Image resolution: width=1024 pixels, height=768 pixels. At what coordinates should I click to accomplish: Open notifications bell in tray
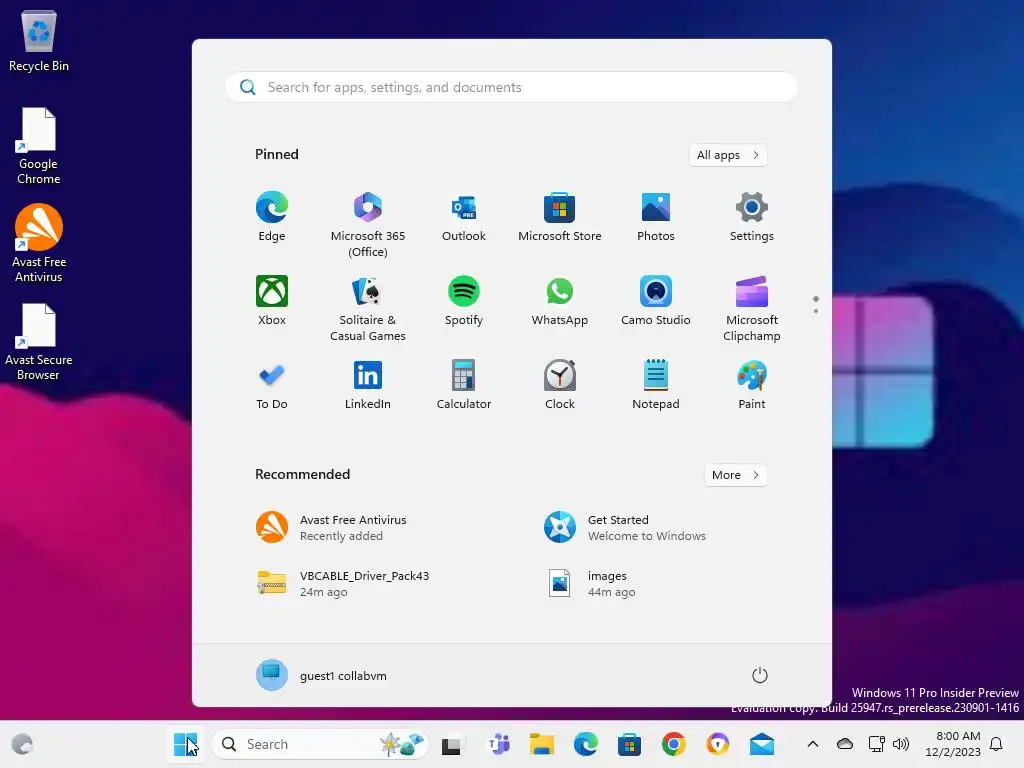point(996,744)
